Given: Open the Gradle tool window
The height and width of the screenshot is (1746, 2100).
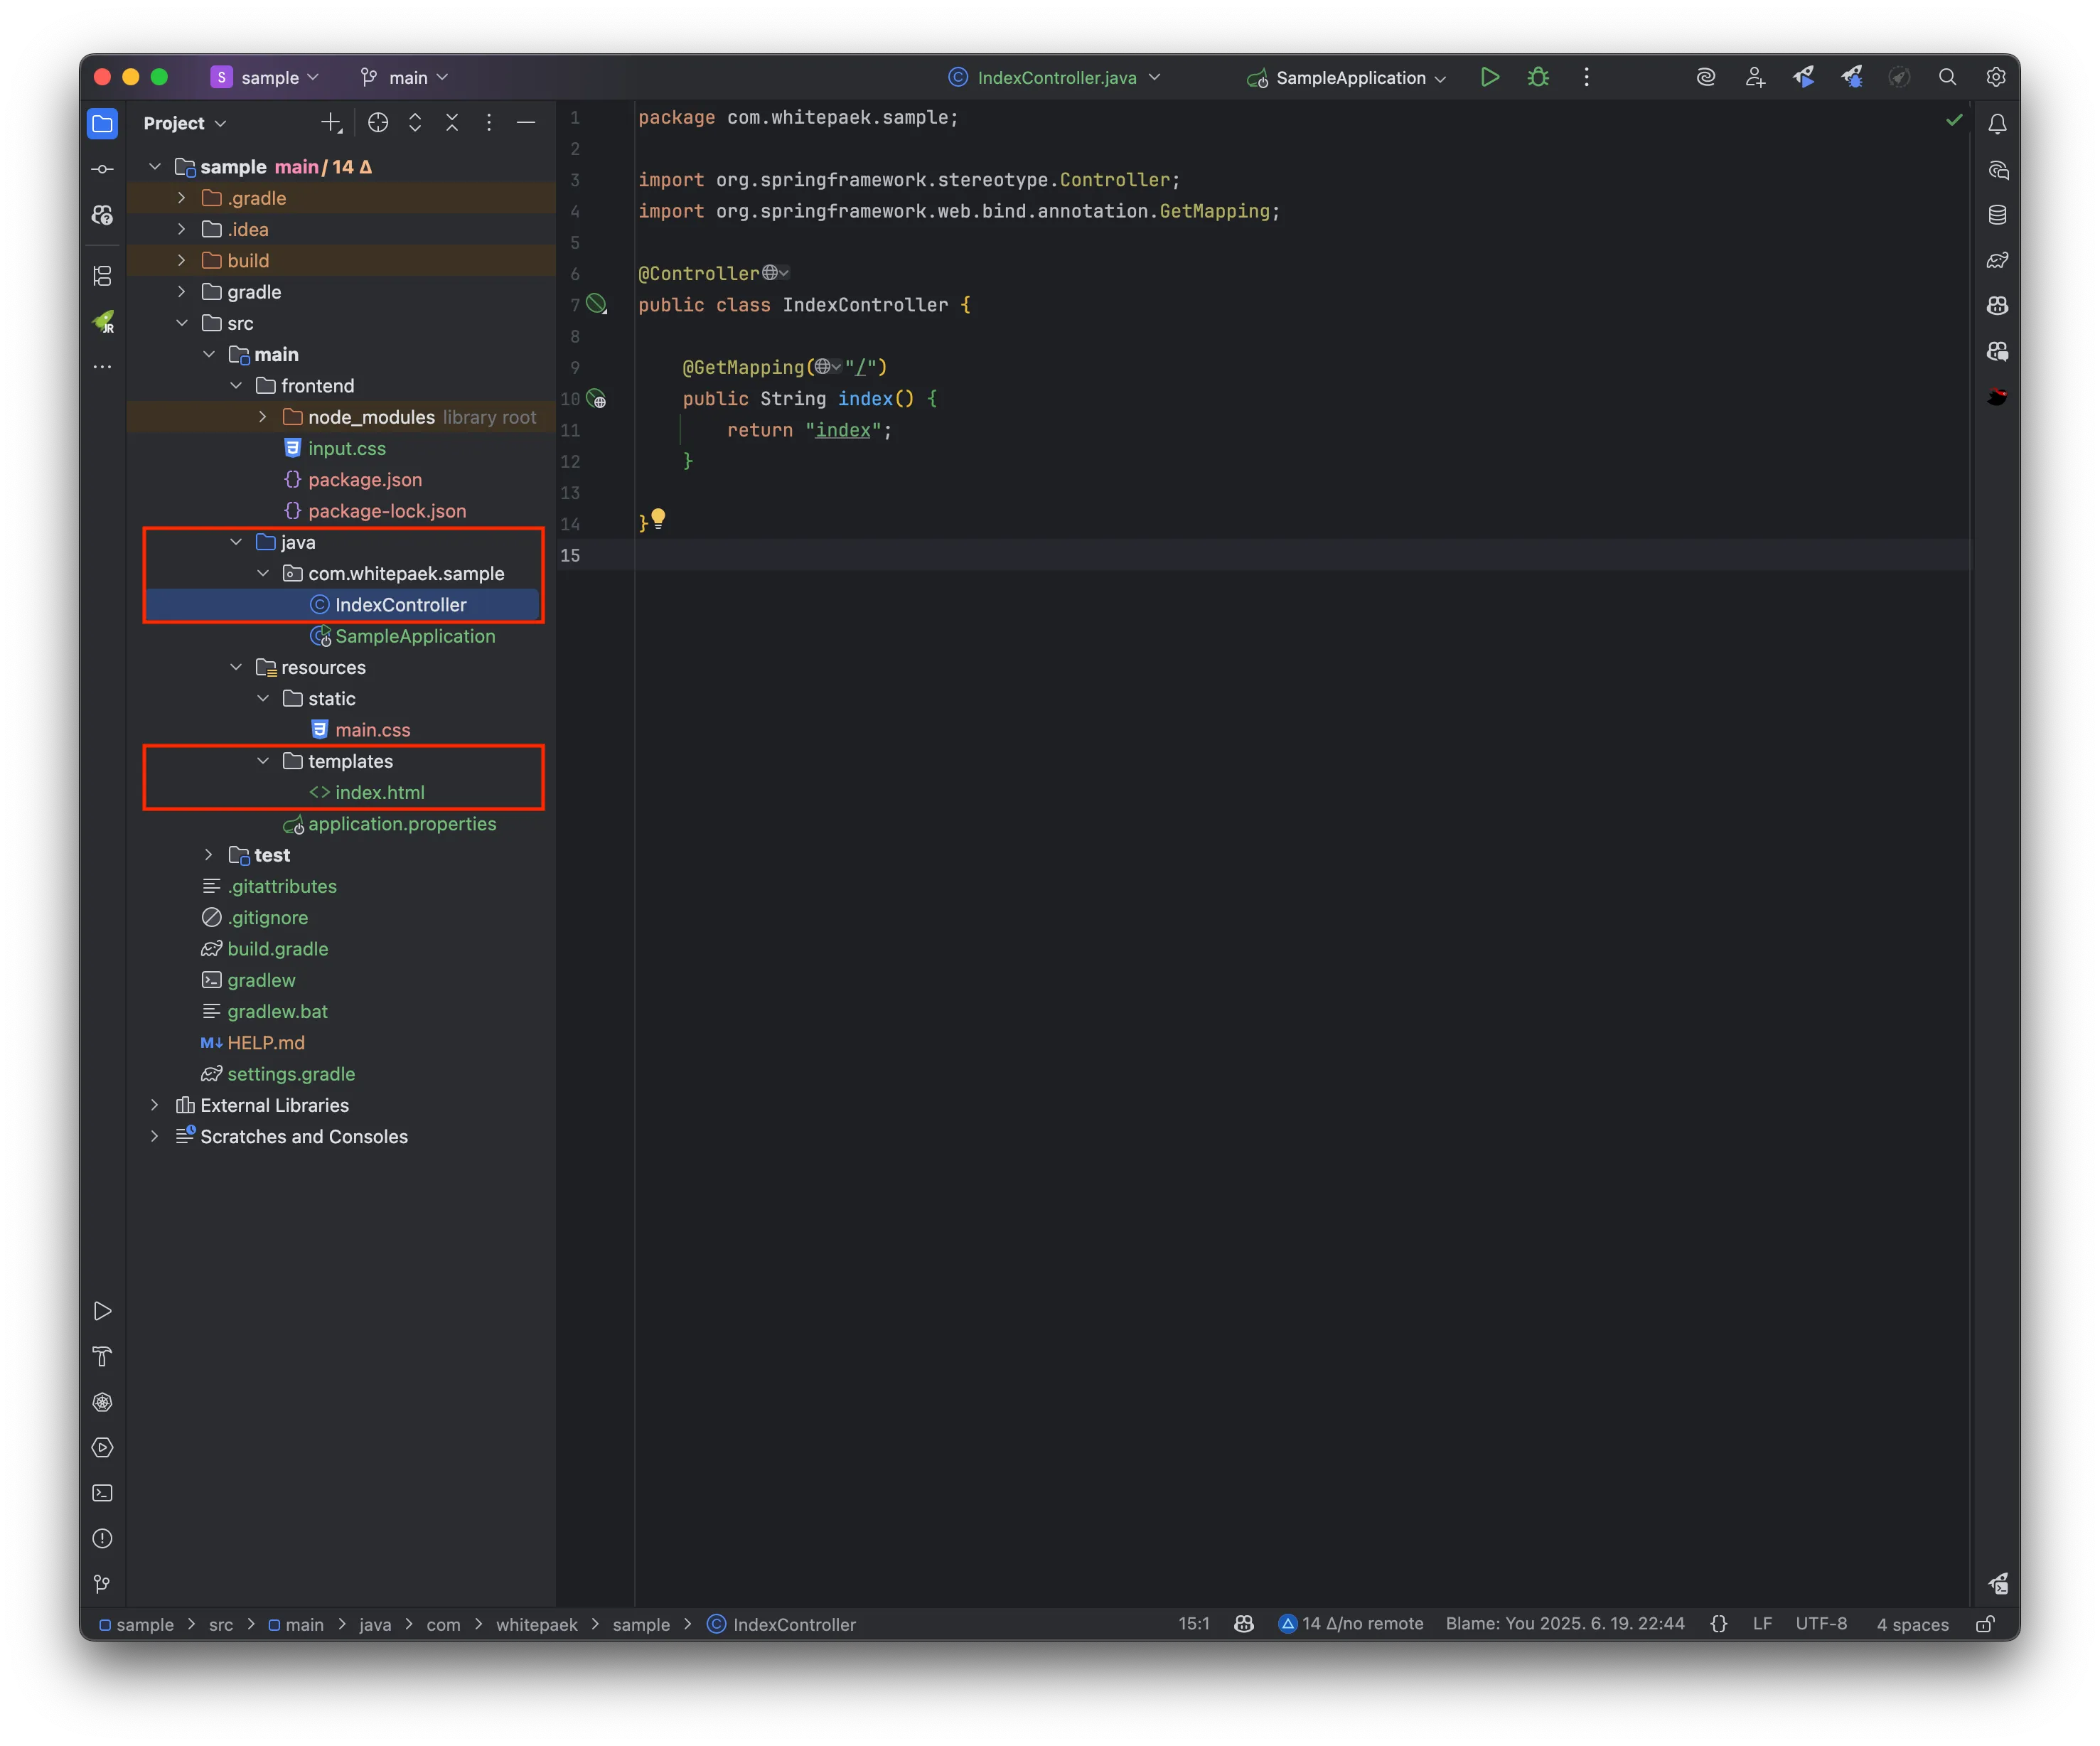Looking at the screenshot, I should coord(1997,260).
